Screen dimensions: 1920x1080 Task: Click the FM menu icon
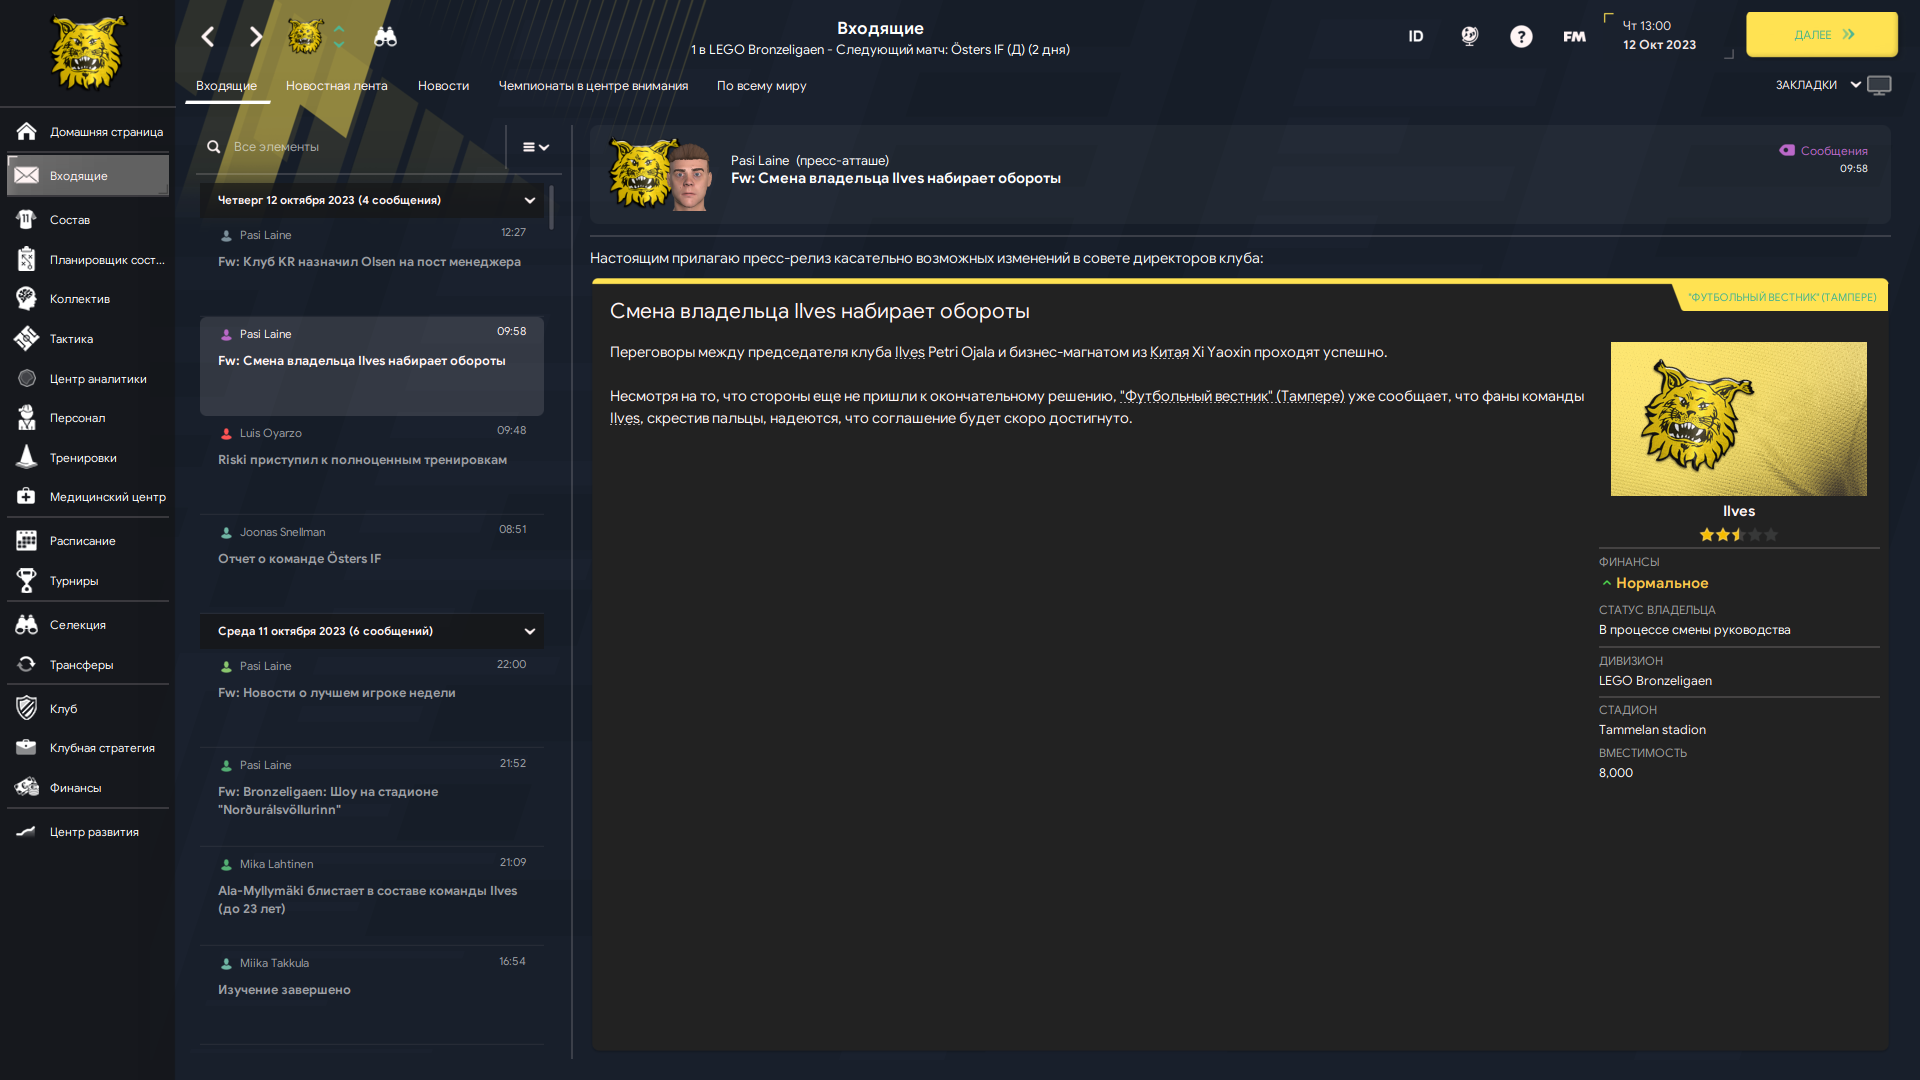pyautogui.click(x=1574, y=37)
